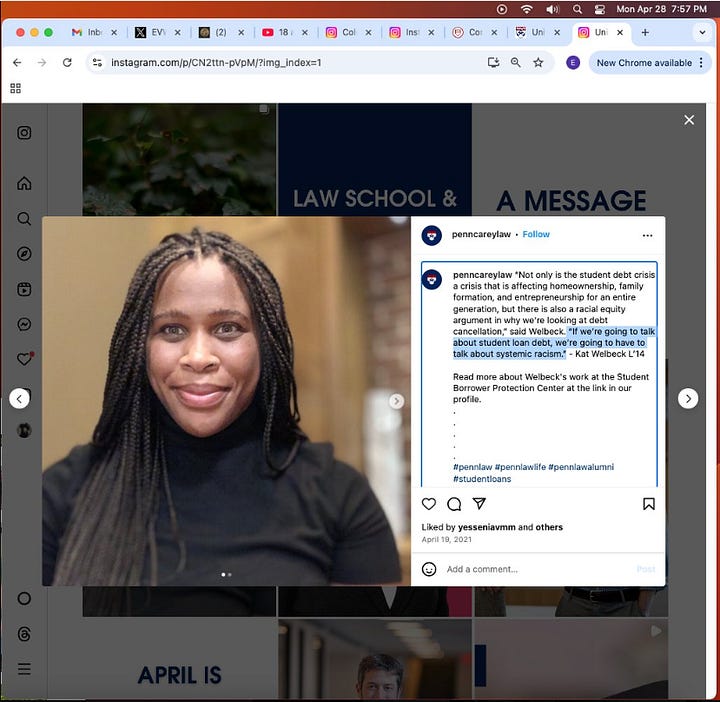
Task: Open Explore compass icon in sidebar
Action: pos(24,253)
